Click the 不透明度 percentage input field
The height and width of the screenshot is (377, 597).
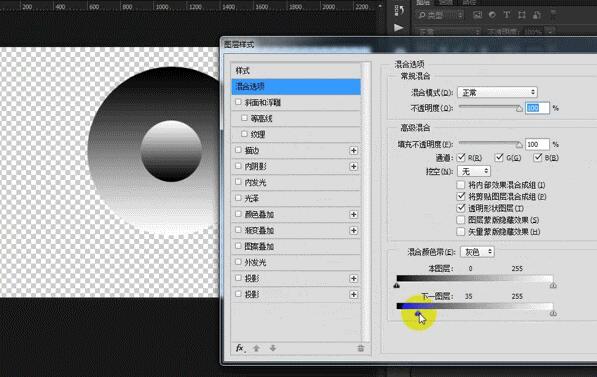[537, 108]
